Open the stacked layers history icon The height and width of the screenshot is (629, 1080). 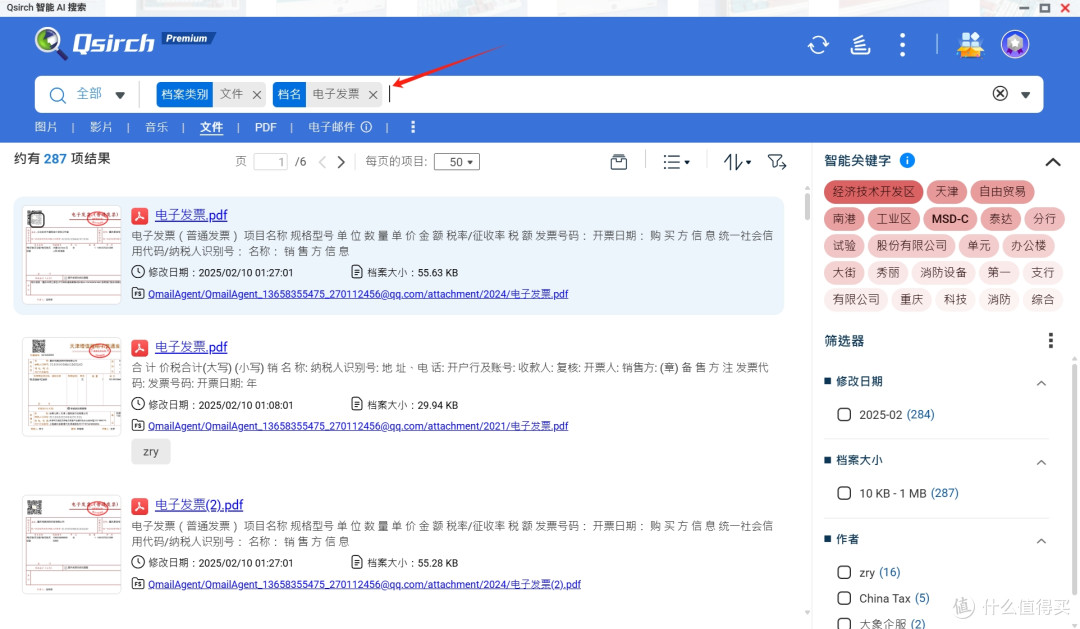[860, 45]
